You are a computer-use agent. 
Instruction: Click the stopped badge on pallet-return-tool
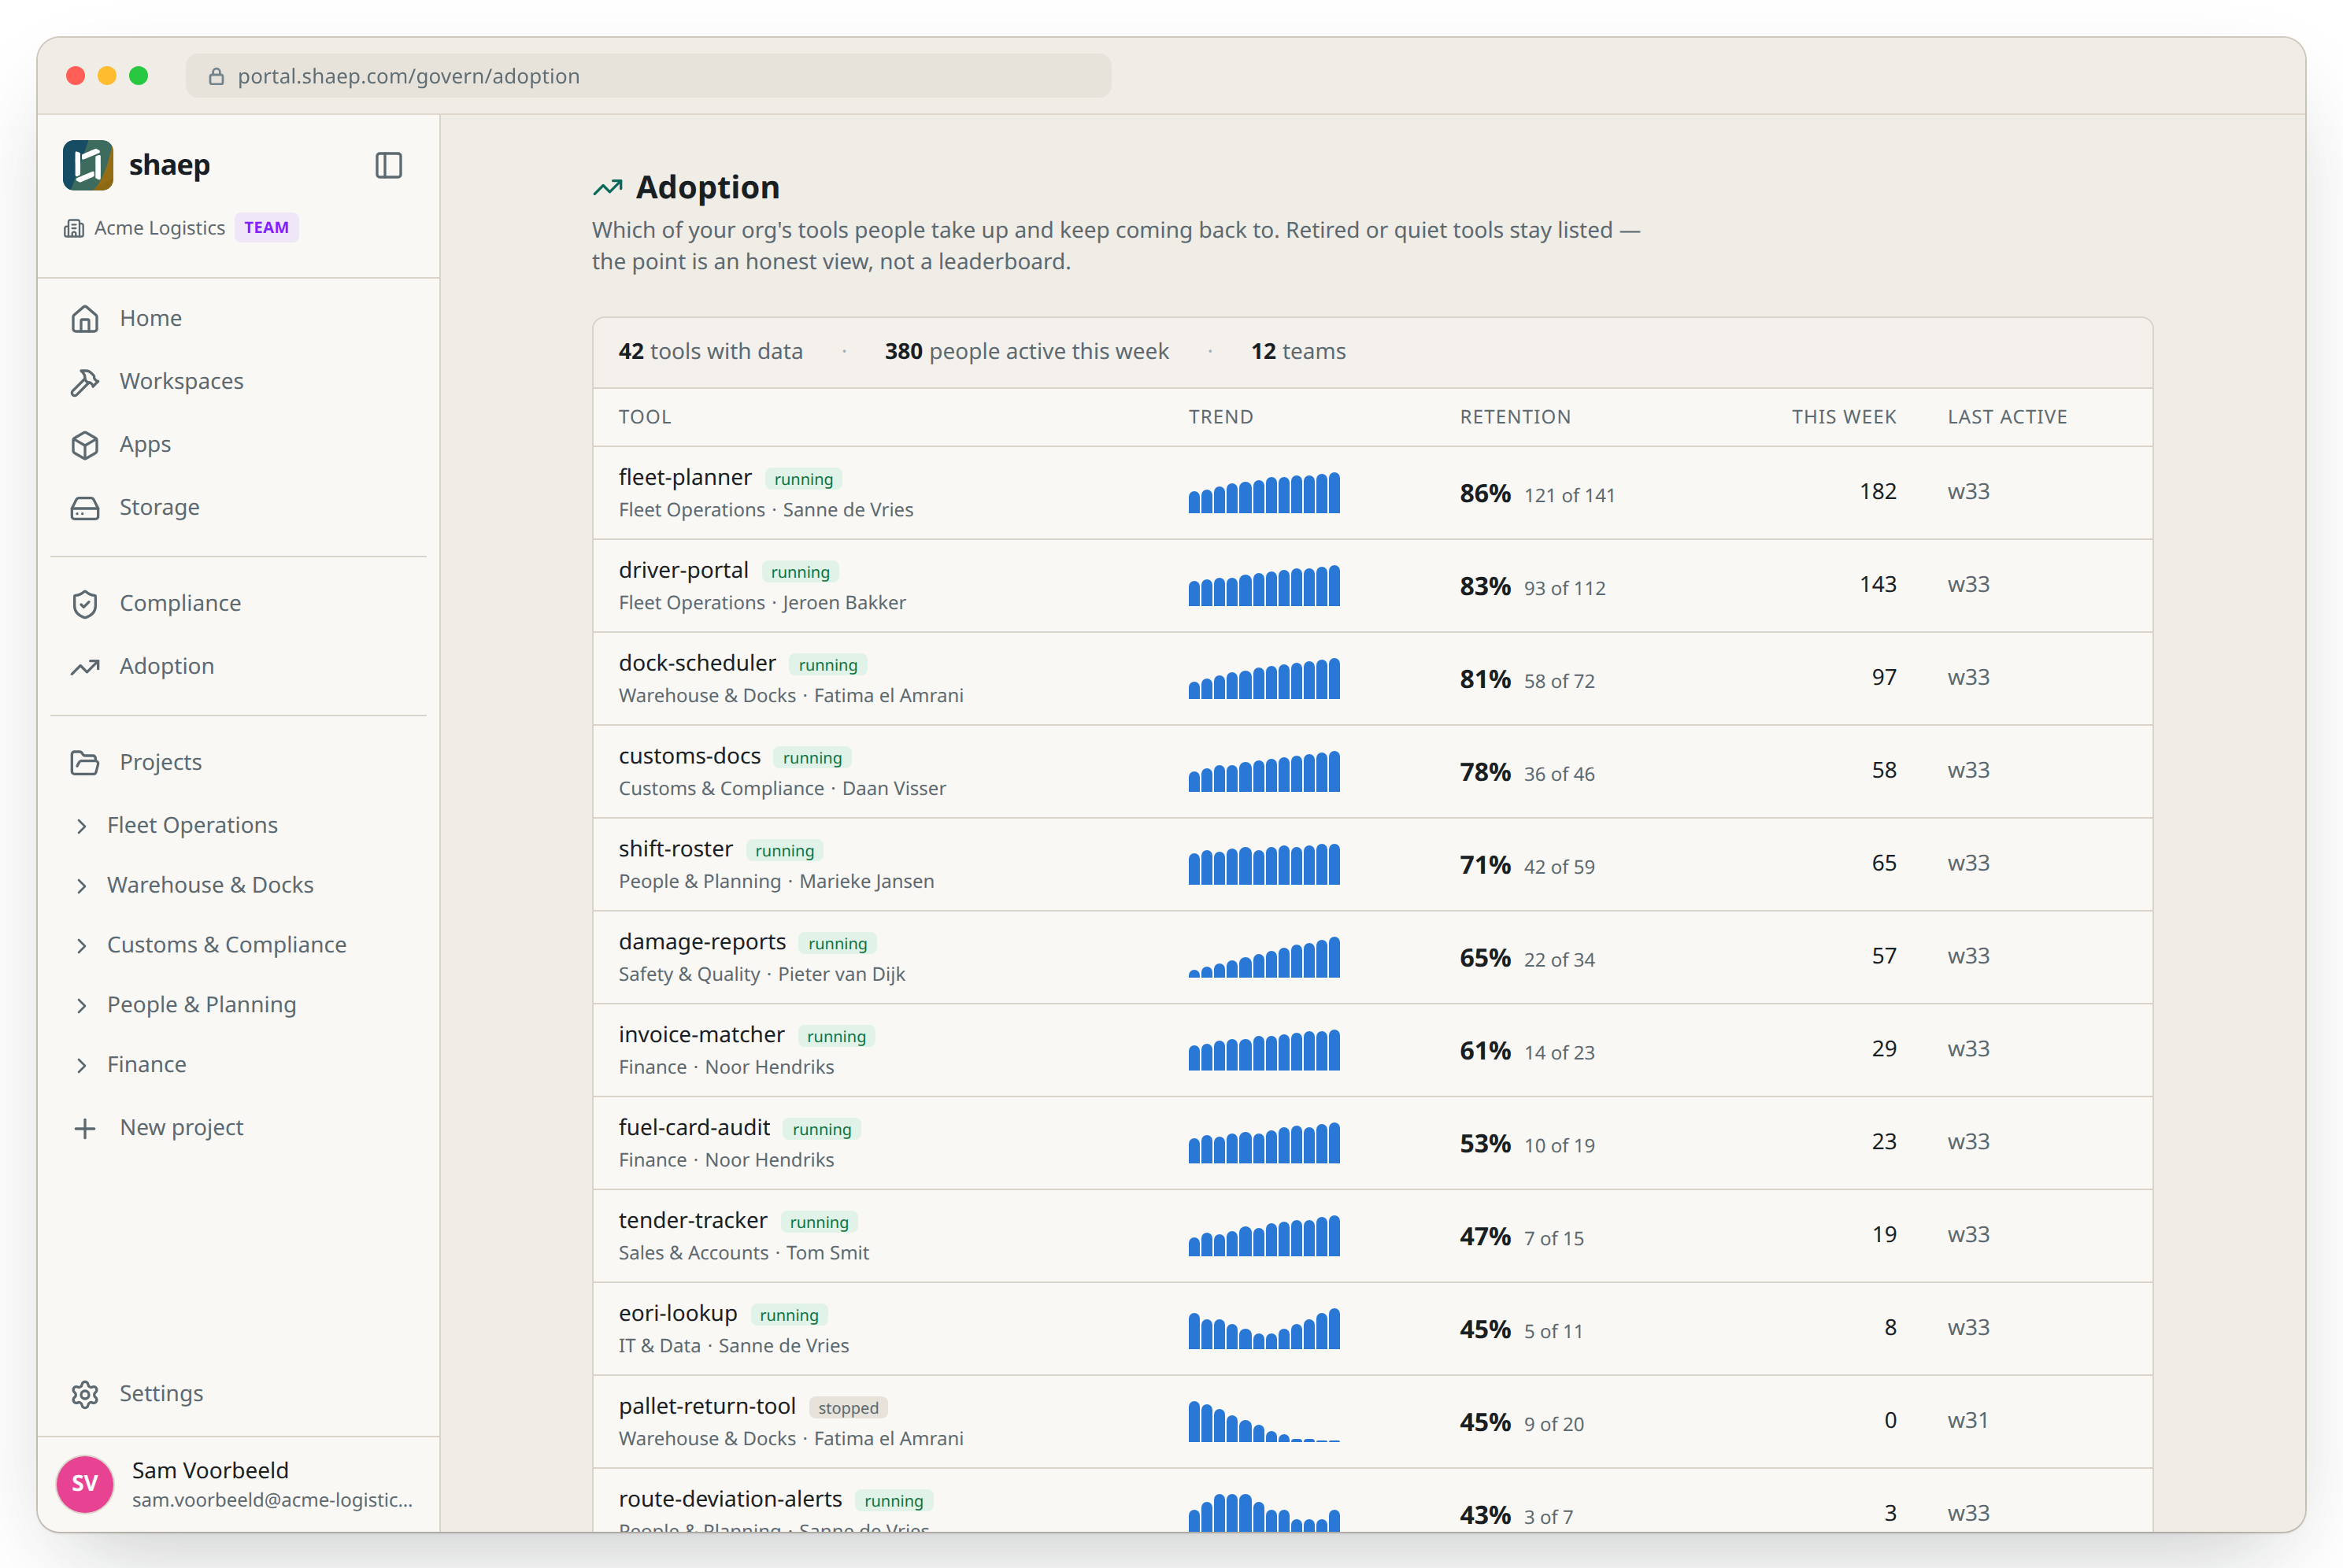pos(848,1408)
